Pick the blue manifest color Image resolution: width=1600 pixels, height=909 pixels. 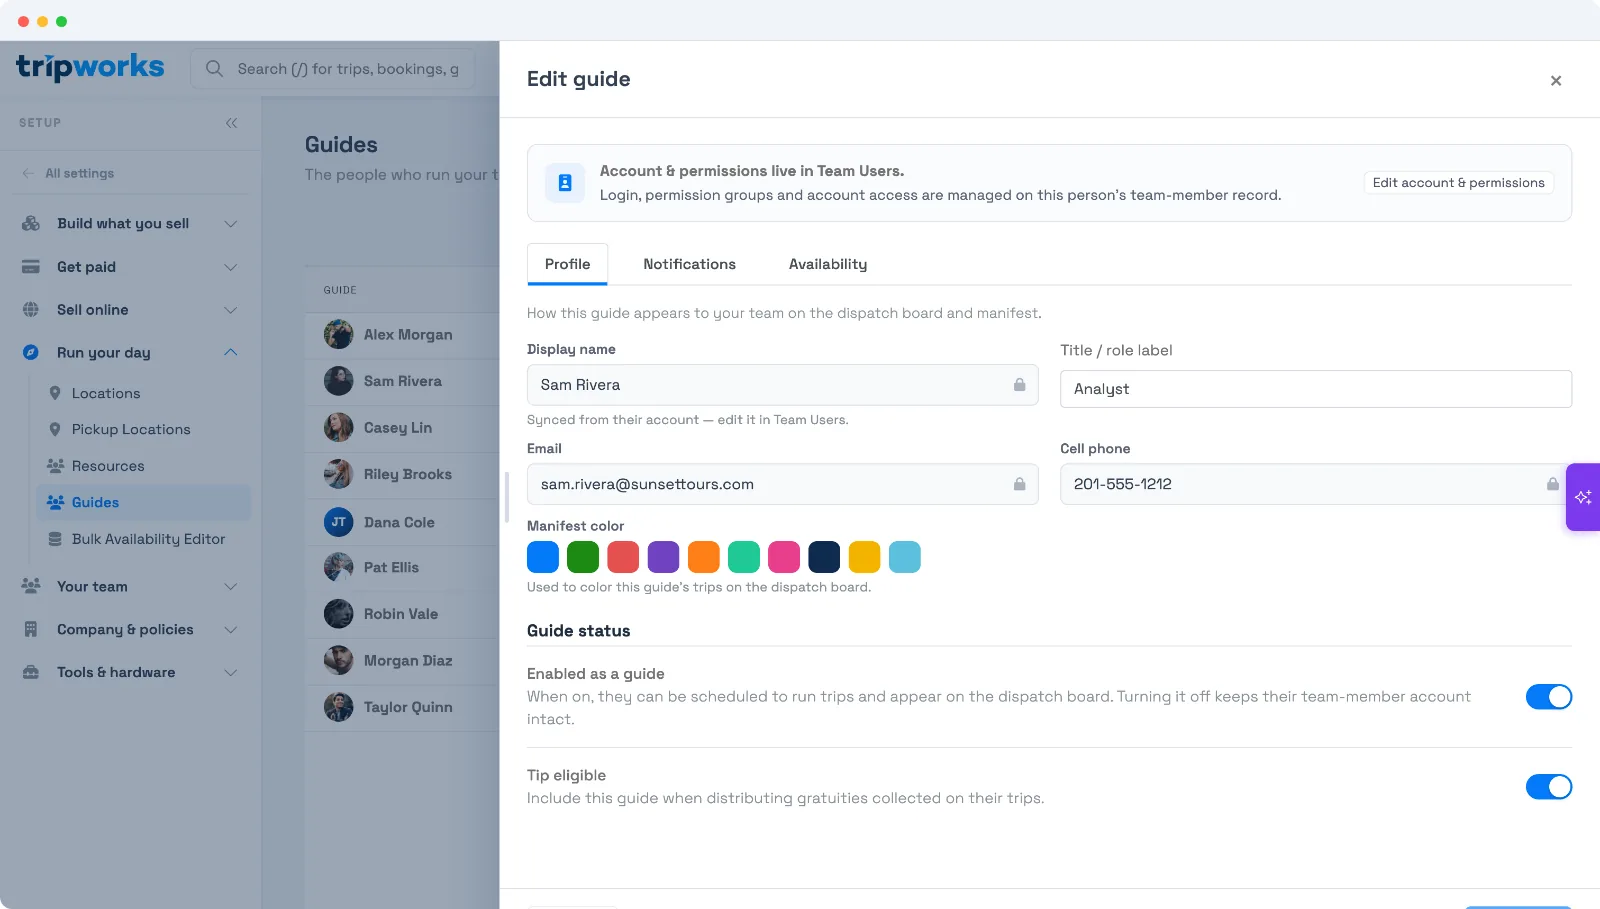coord(543,557)
